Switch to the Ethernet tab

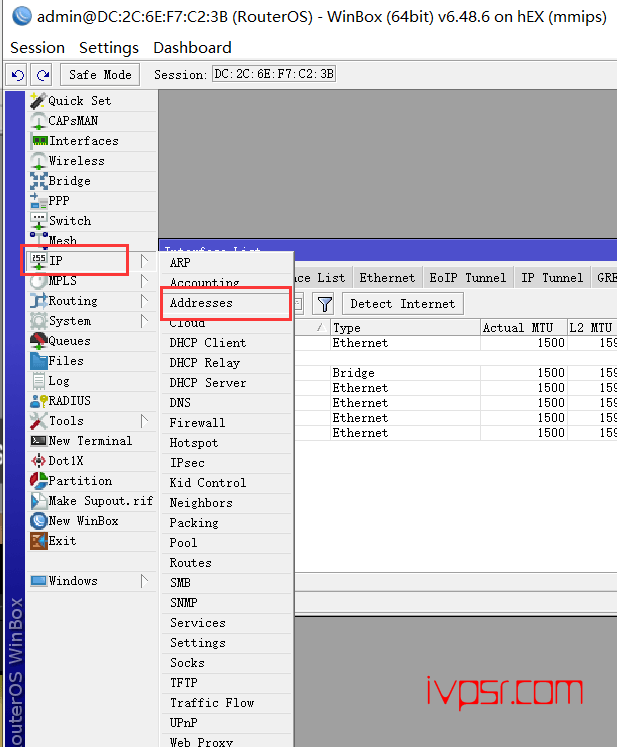pyautogui.click(x=387, y=278)
